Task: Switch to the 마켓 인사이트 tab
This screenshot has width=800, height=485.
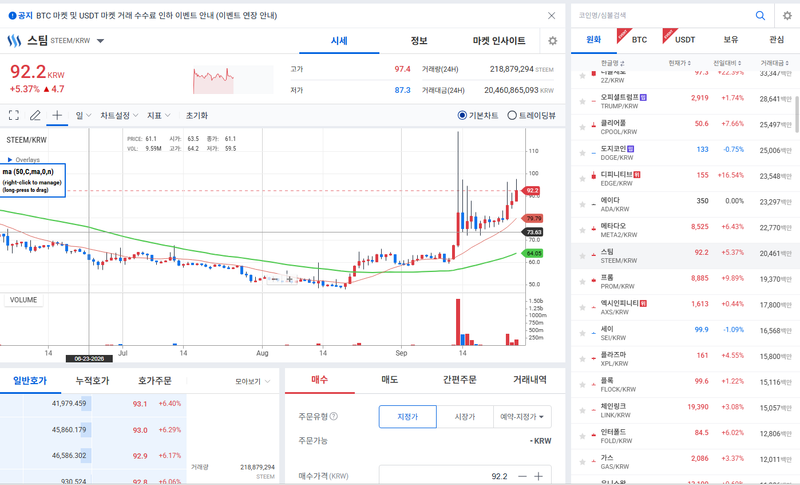Action: point(499,41)
